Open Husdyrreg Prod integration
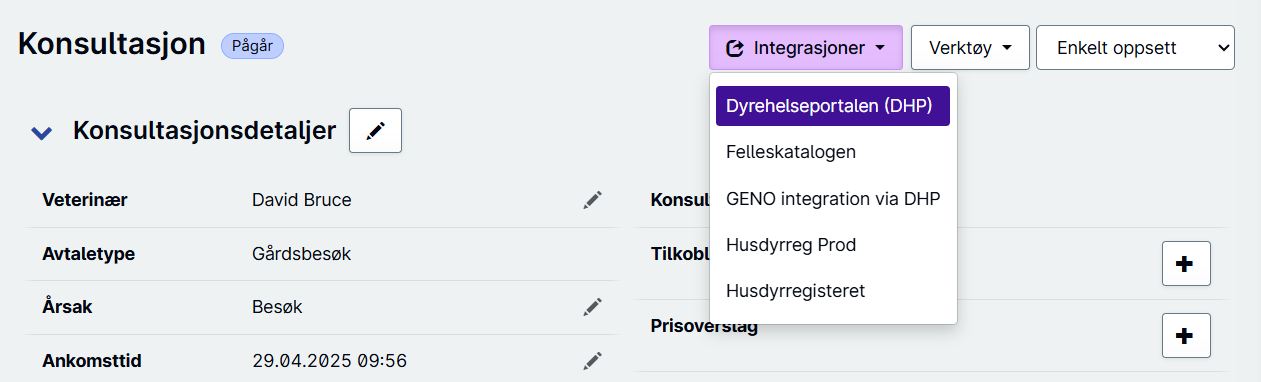 791,244
